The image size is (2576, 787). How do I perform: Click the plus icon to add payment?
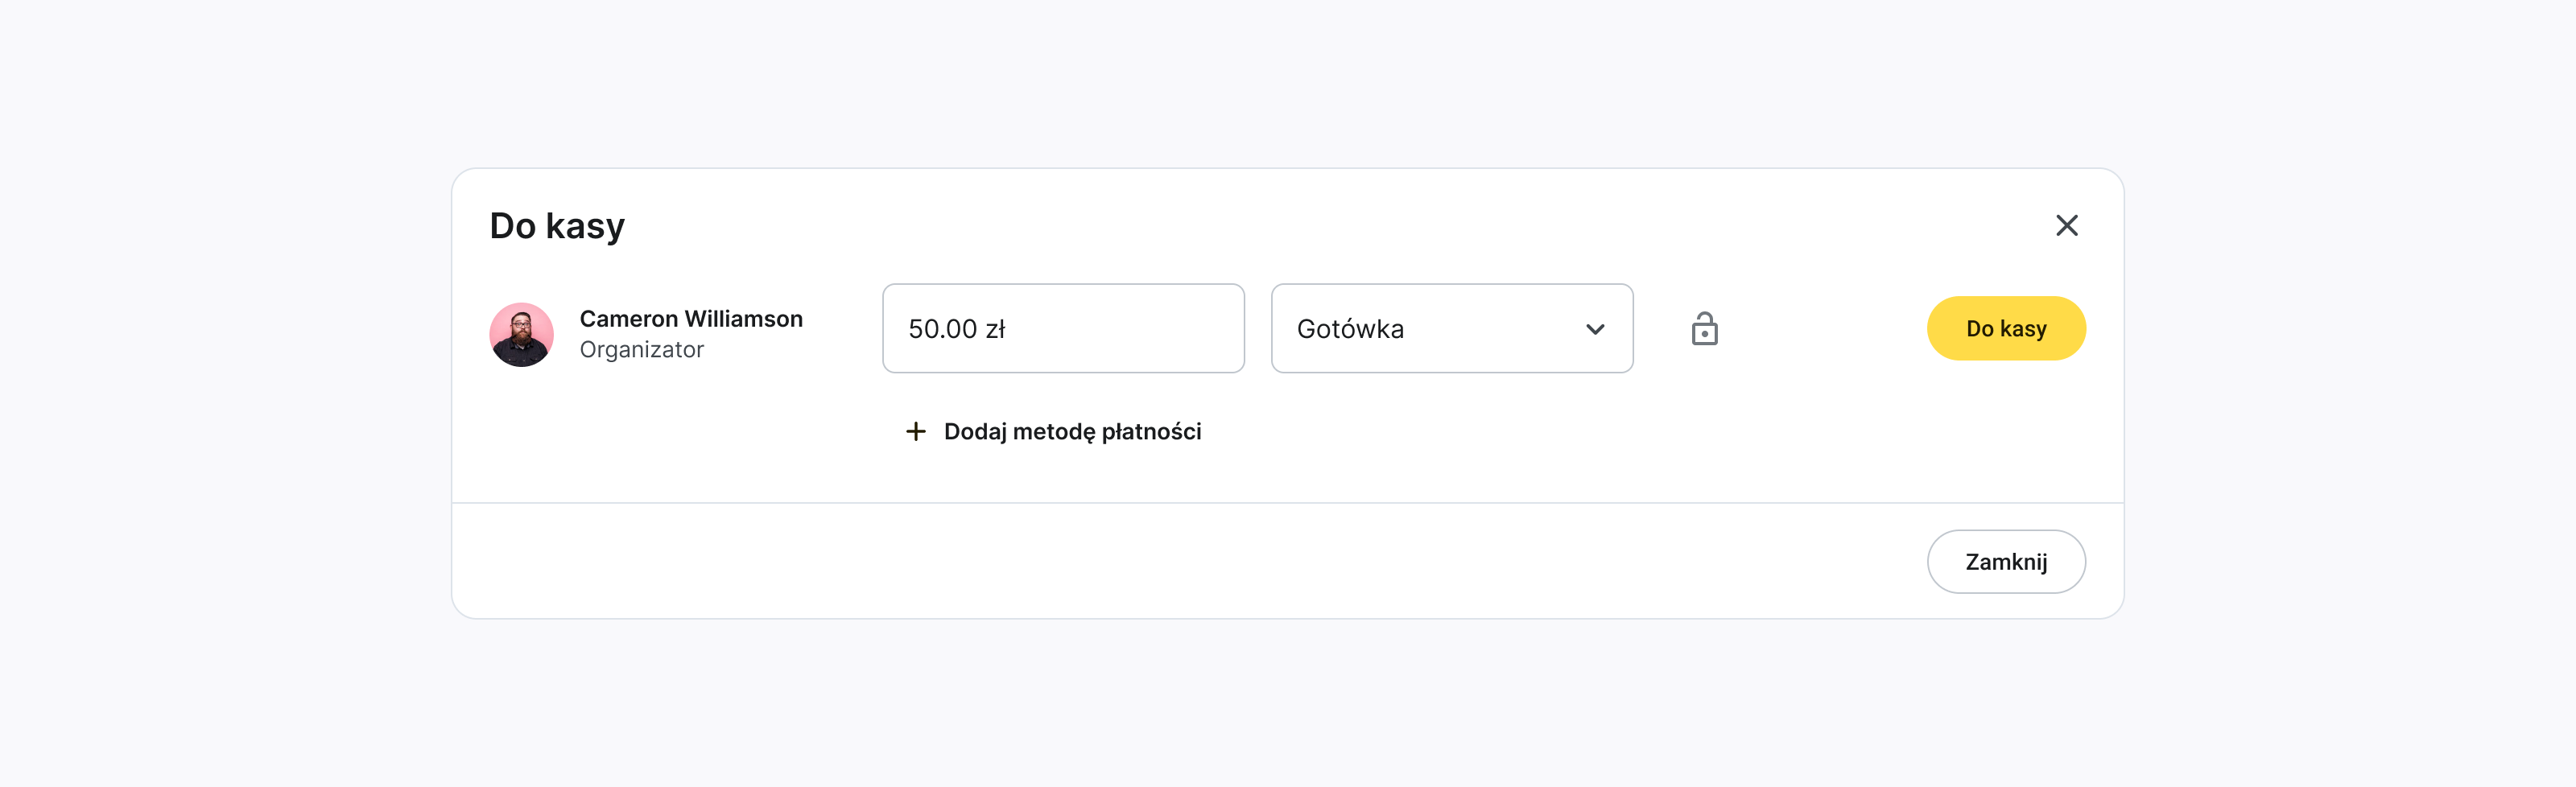pyautogui.click(x=915, y=431)
